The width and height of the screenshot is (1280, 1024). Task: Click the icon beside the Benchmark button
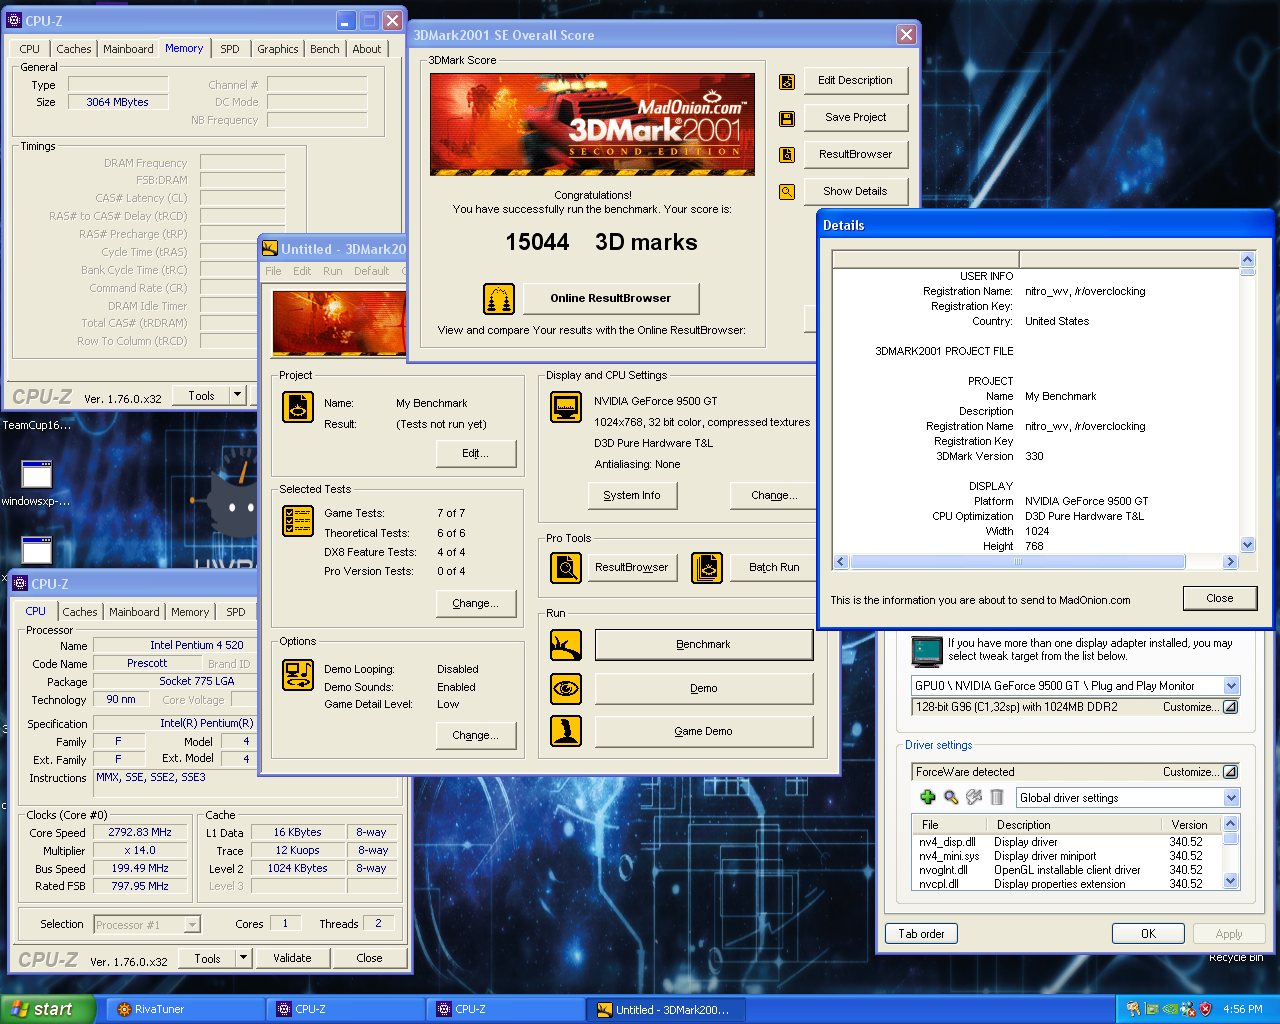(566, 645)
